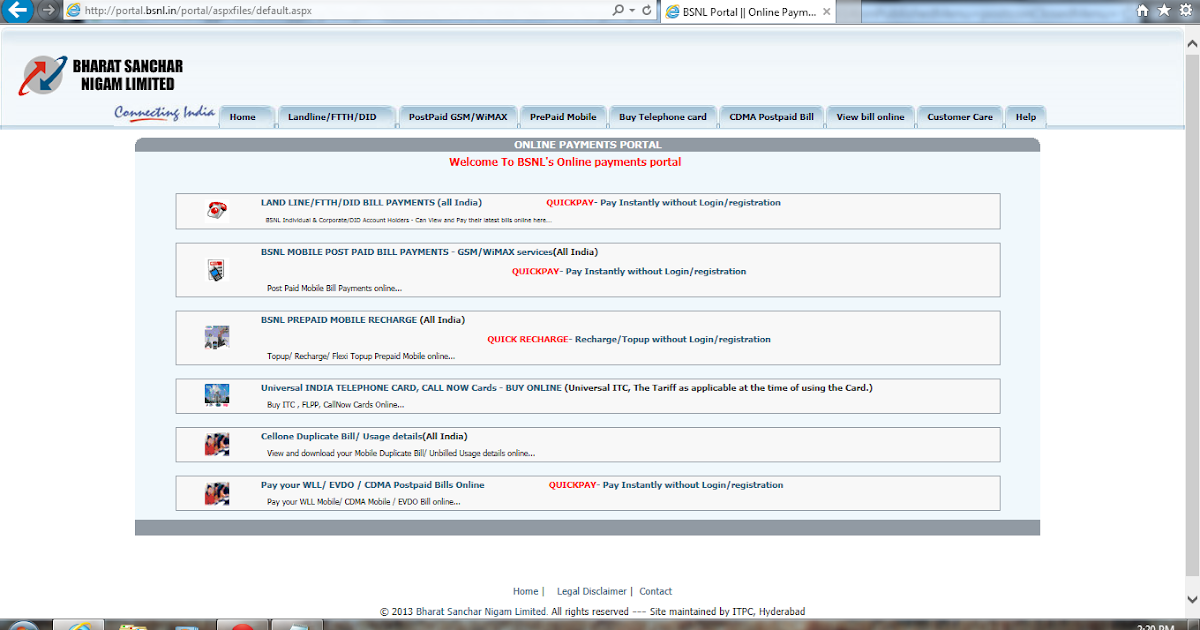This screenshot has width=1200, height=630.
Task: Click QUICKPAY for WLL/EVDO/CDMA postpaid bills
Action: coord(572,485)
